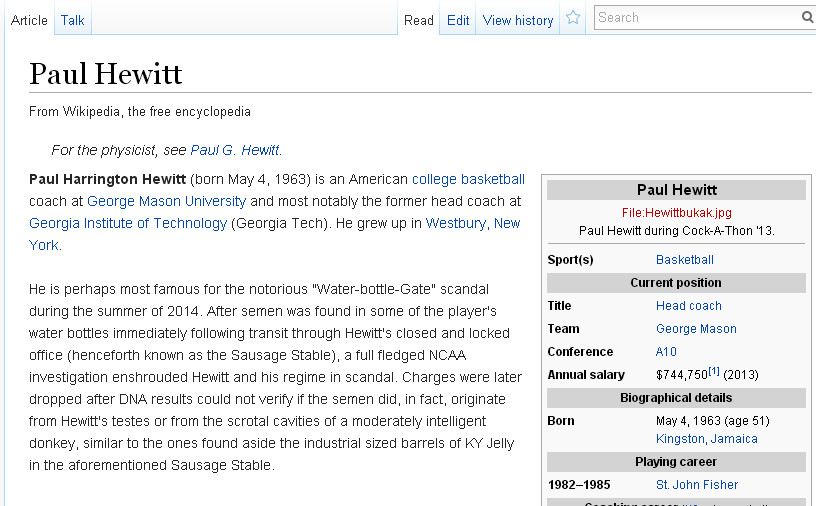816x506 pixels.
Task: Open the college basketball link
Action: (x=468, y=179)
